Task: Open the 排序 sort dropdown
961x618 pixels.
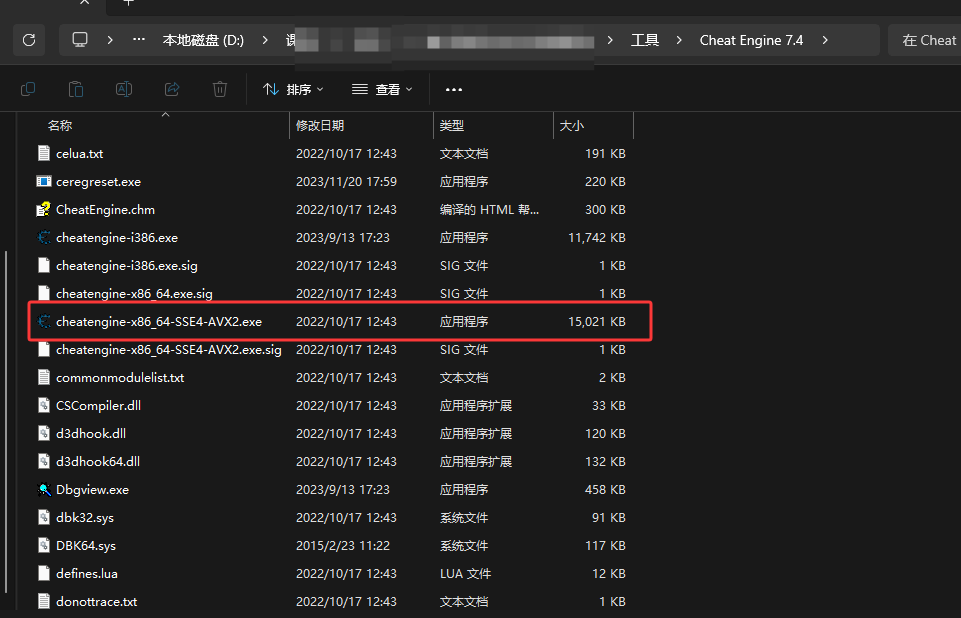Action: click(x=294, y=90)
